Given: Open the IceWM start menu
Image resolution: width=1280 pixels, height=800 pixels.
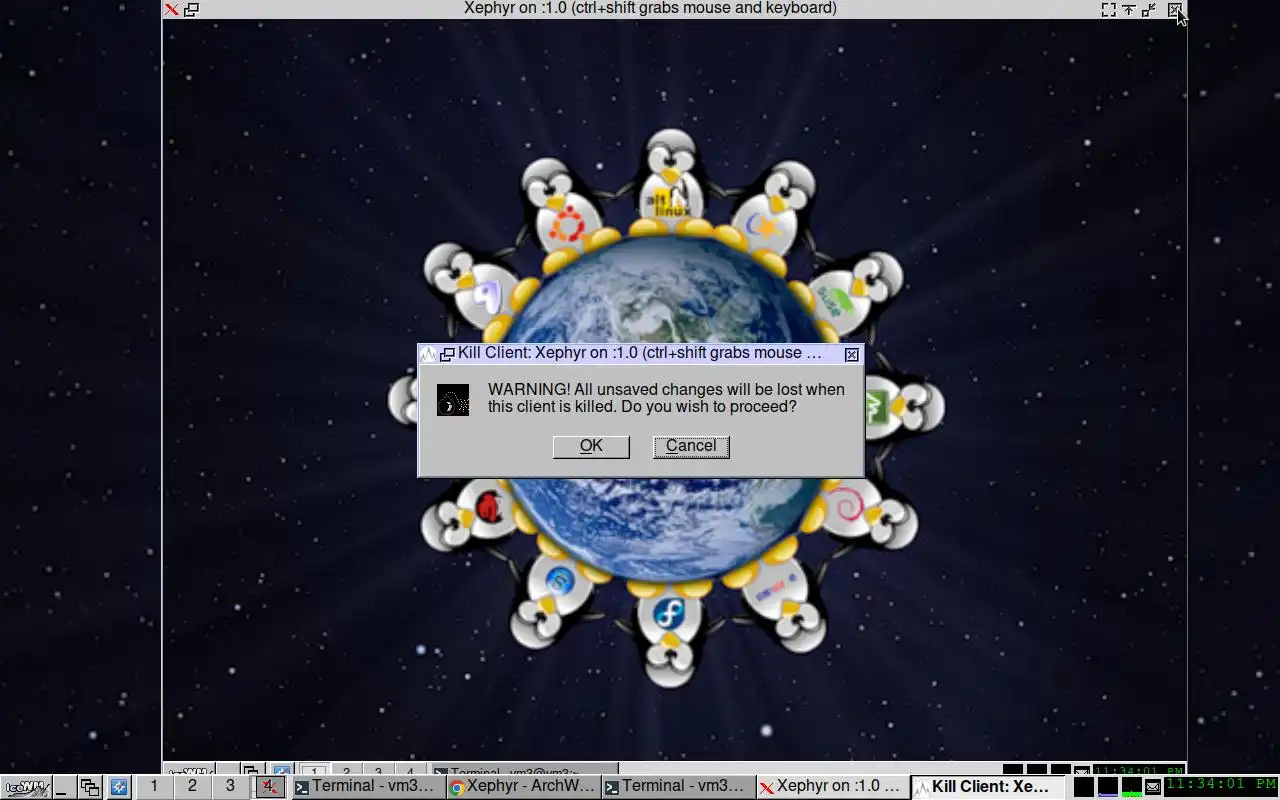Looking at the screenshot, I should (x=25, y=787).
